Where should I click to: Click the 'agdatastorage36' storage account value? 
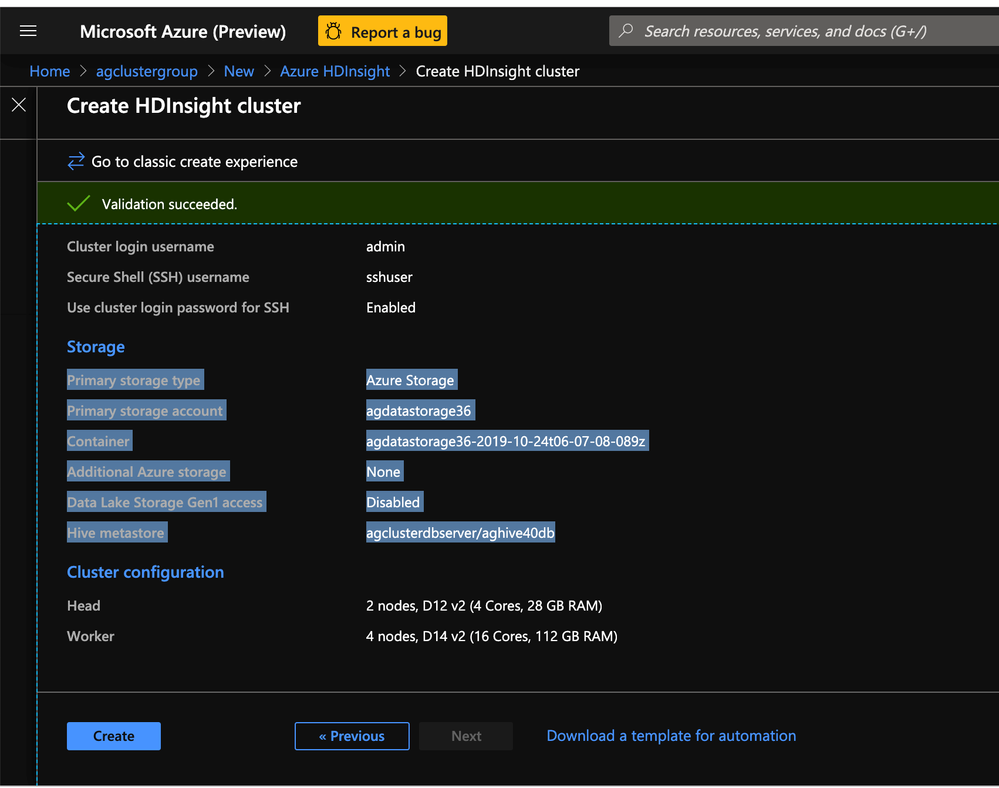pos(420,410)
